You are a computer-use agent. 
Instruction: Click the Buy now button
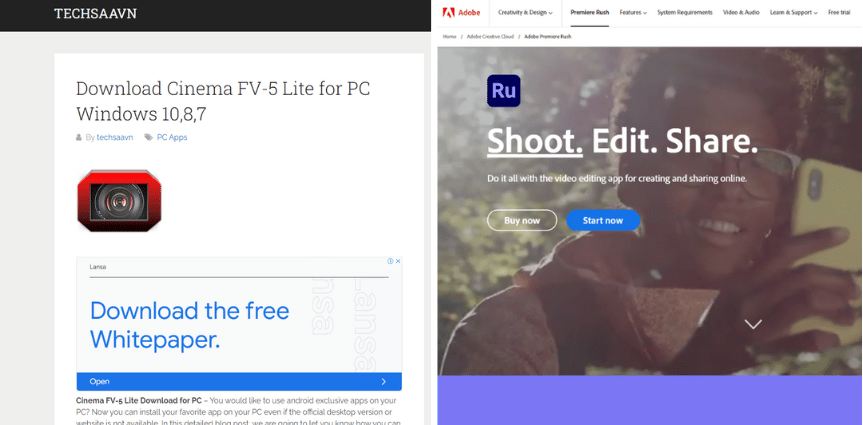(x=522, y=220)
